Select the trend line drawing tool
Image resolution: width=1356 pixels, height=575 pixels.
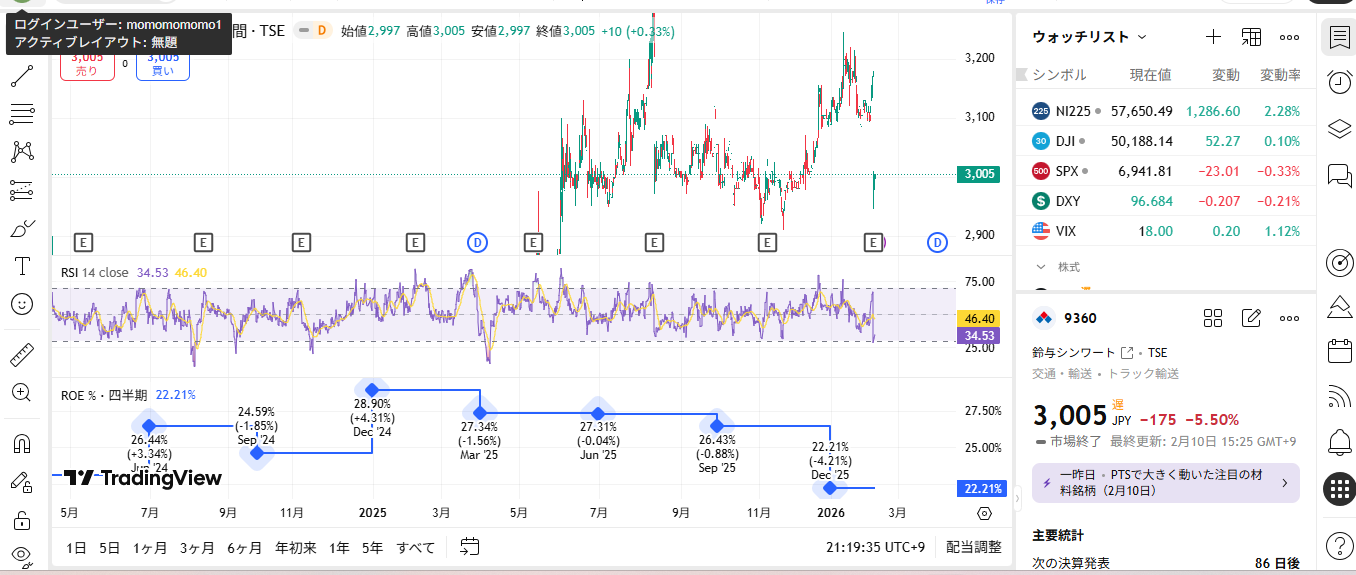point(21,76)
